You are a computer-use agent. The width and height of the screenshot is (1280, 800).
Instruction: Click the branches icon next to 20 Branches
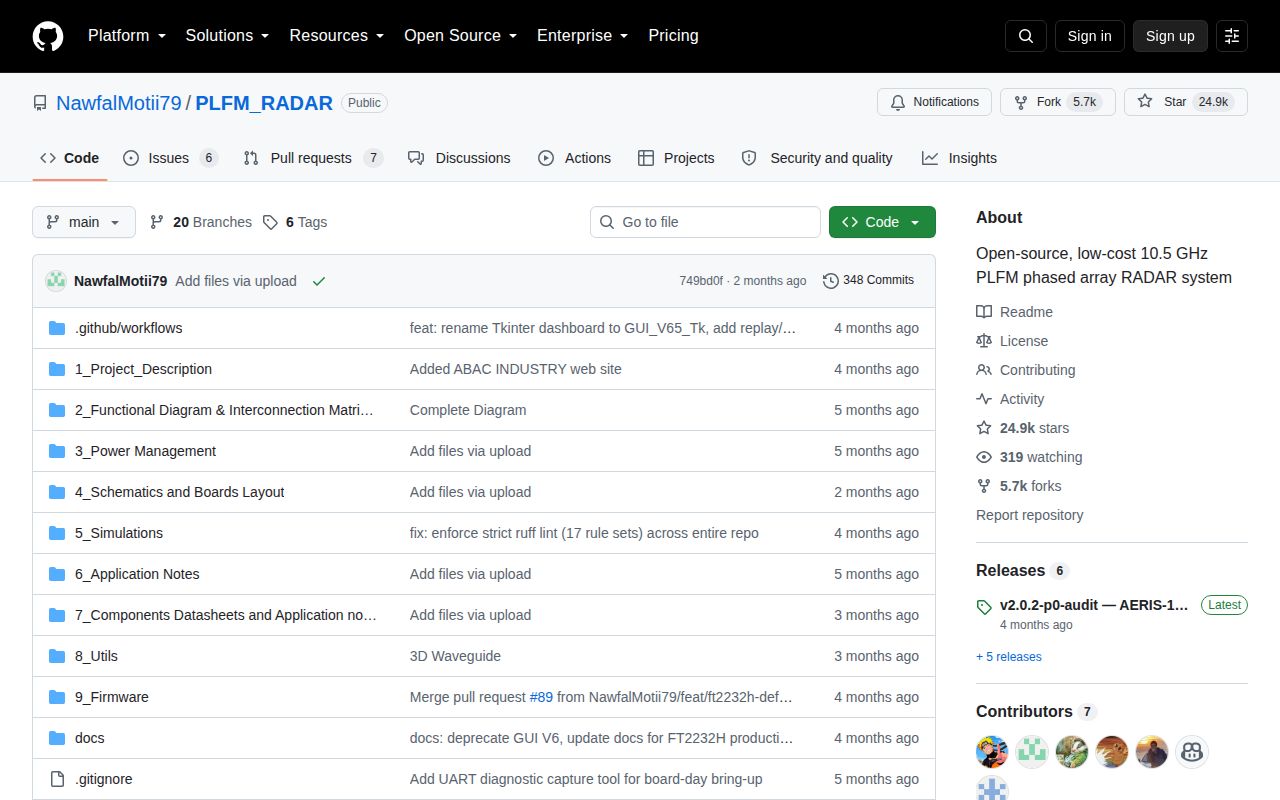[157, 222]
